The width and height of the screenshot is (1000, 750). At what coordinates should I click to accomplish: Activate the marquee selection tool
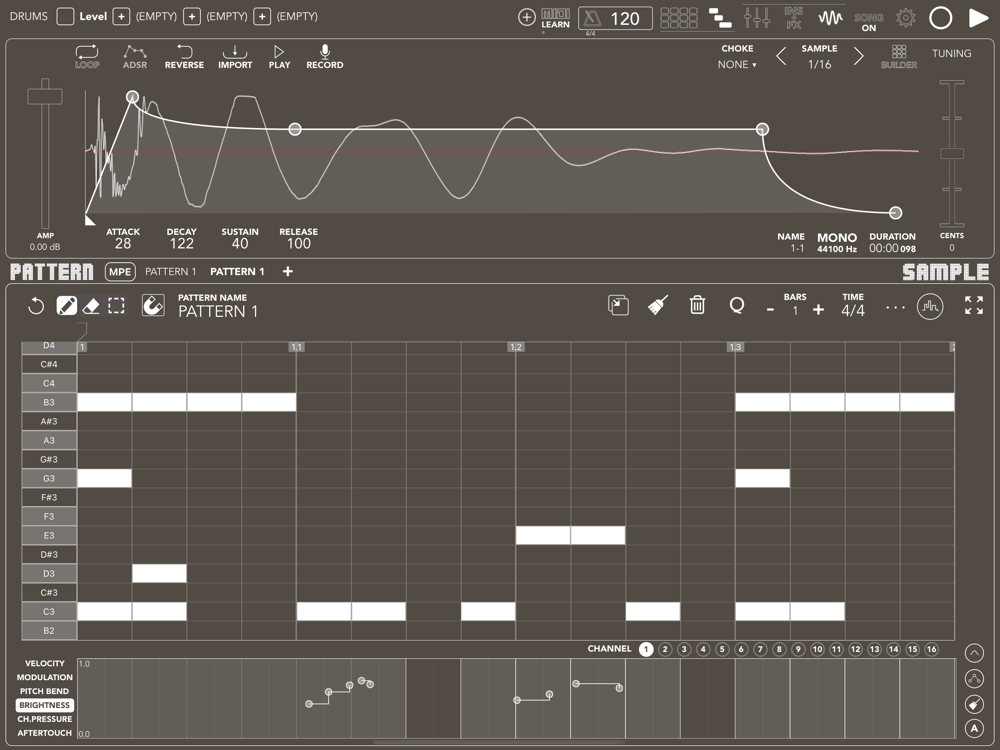[117, 306]
